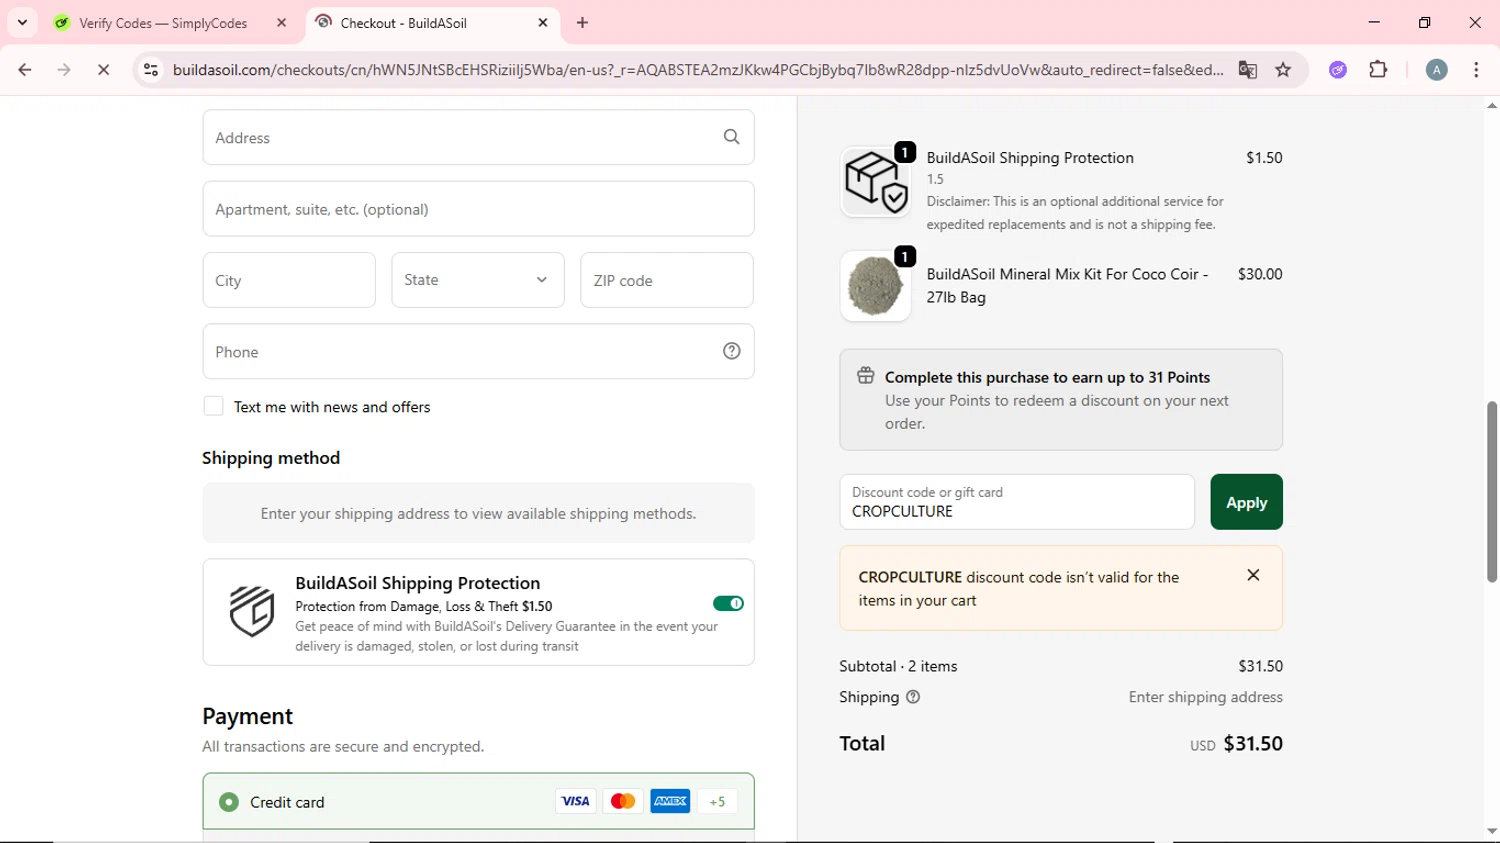Image resolution: width=1500 pixels, height=843 pixels.
Task: Click the browser URL address bar
Action: (x=697, y=70)
